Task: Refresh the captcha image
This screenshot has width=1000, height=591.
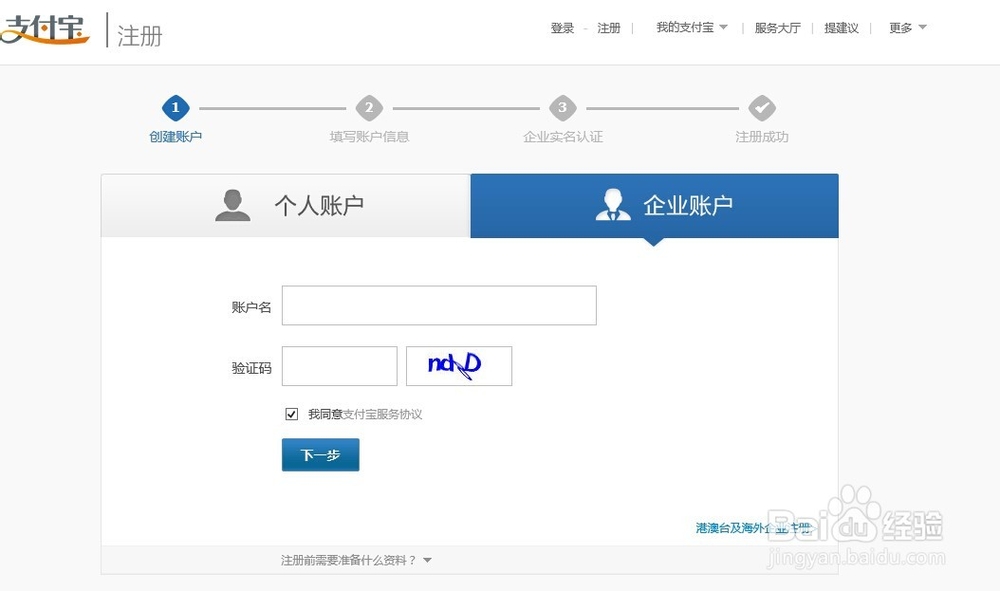Action: (x=459, y=366)
